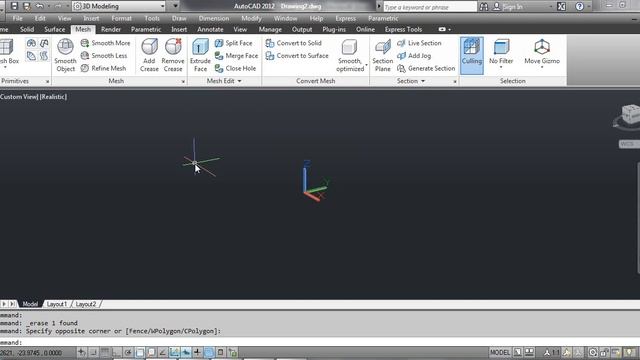This screenshot has width=640, height=360.
Task: Select the Remove Crease tool
Action: pyautogui.click(x=173, y=56)
